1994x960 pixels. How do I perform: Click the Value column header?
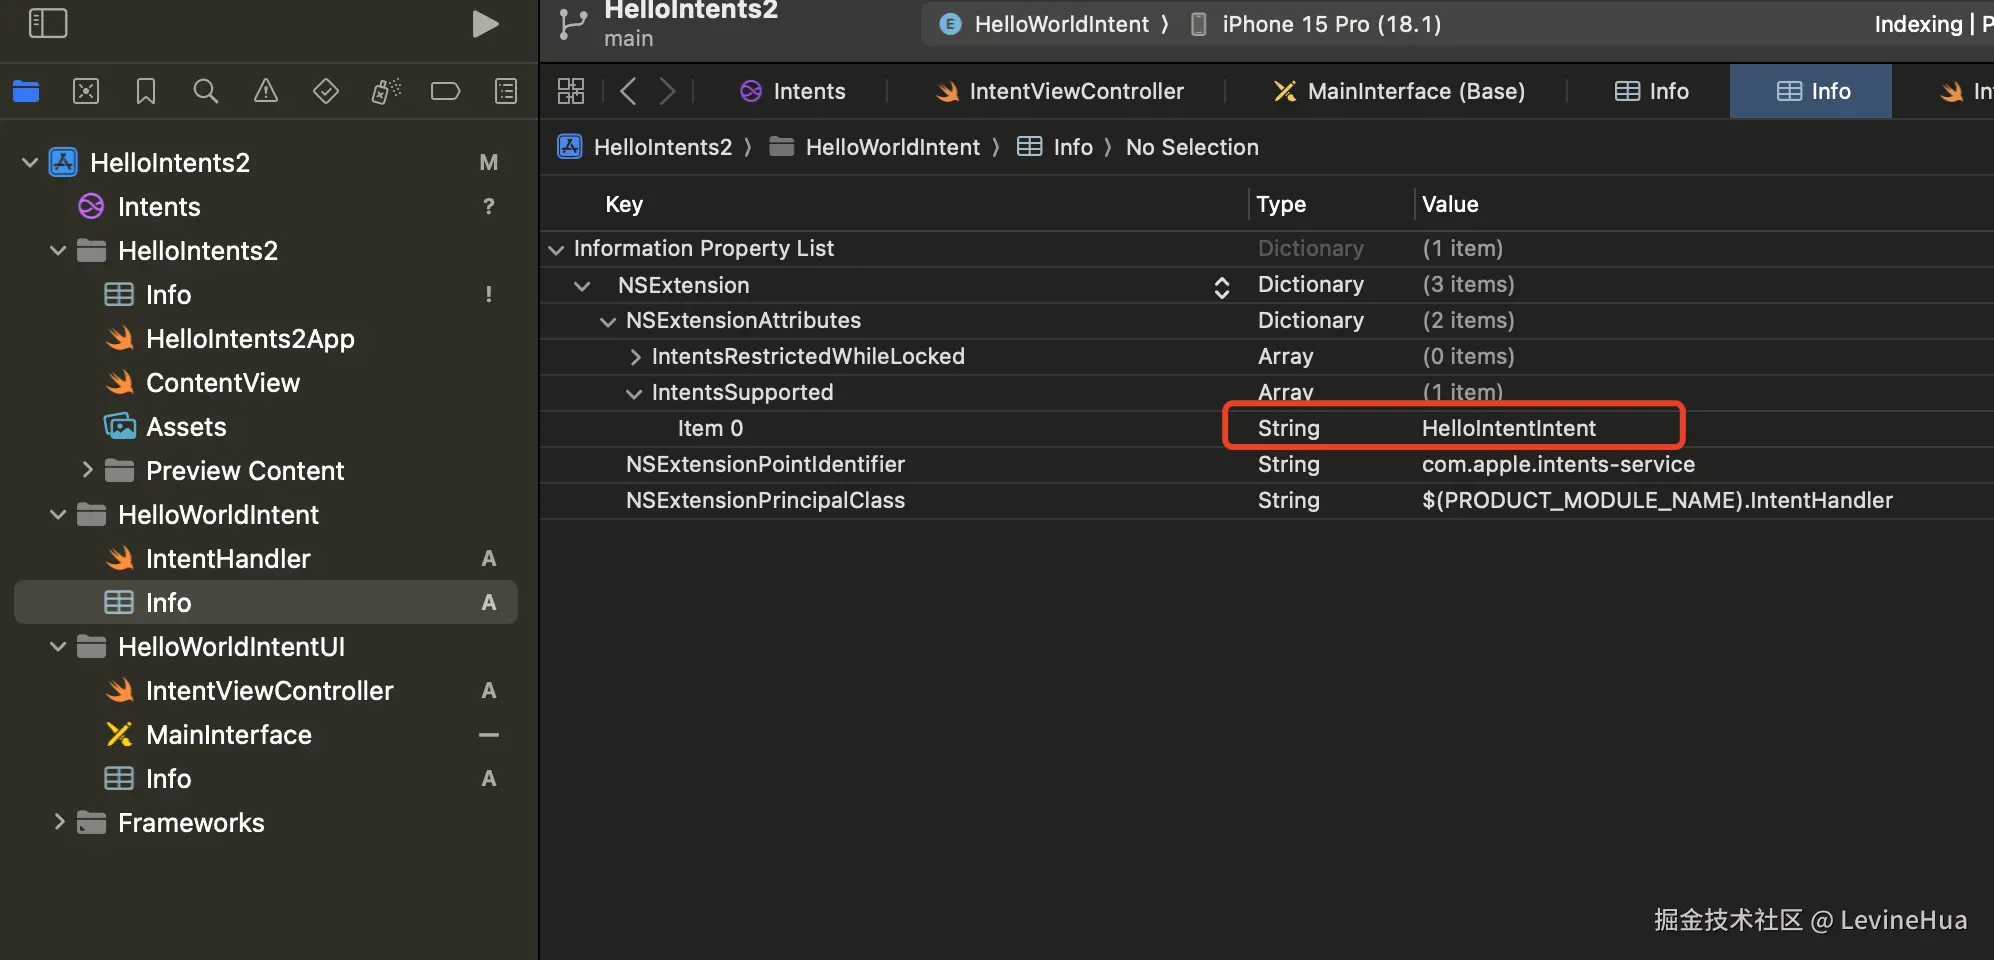point(1450,204)
